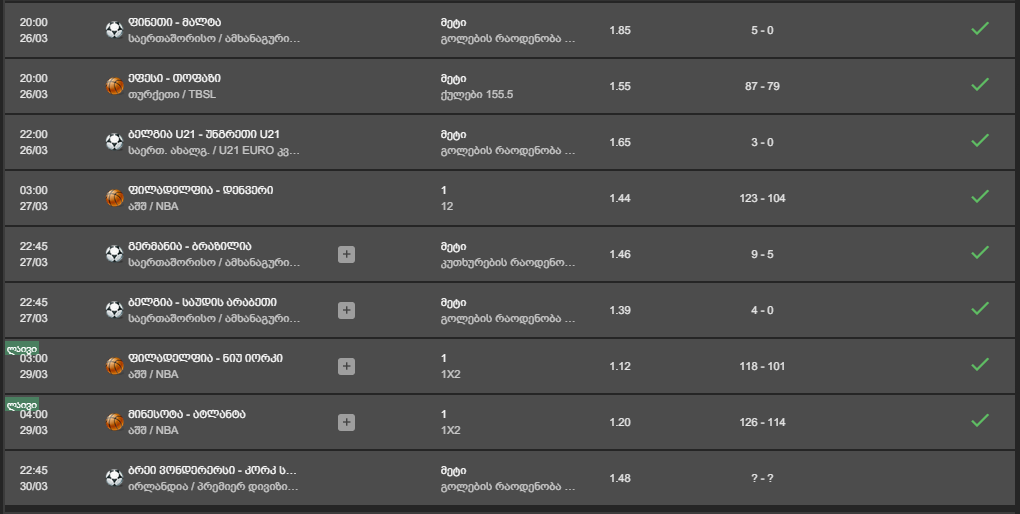1020x514 pixels.
Task: Expand the ბელგია - საუდის არაბეთი match details
Action: point(346,310)
